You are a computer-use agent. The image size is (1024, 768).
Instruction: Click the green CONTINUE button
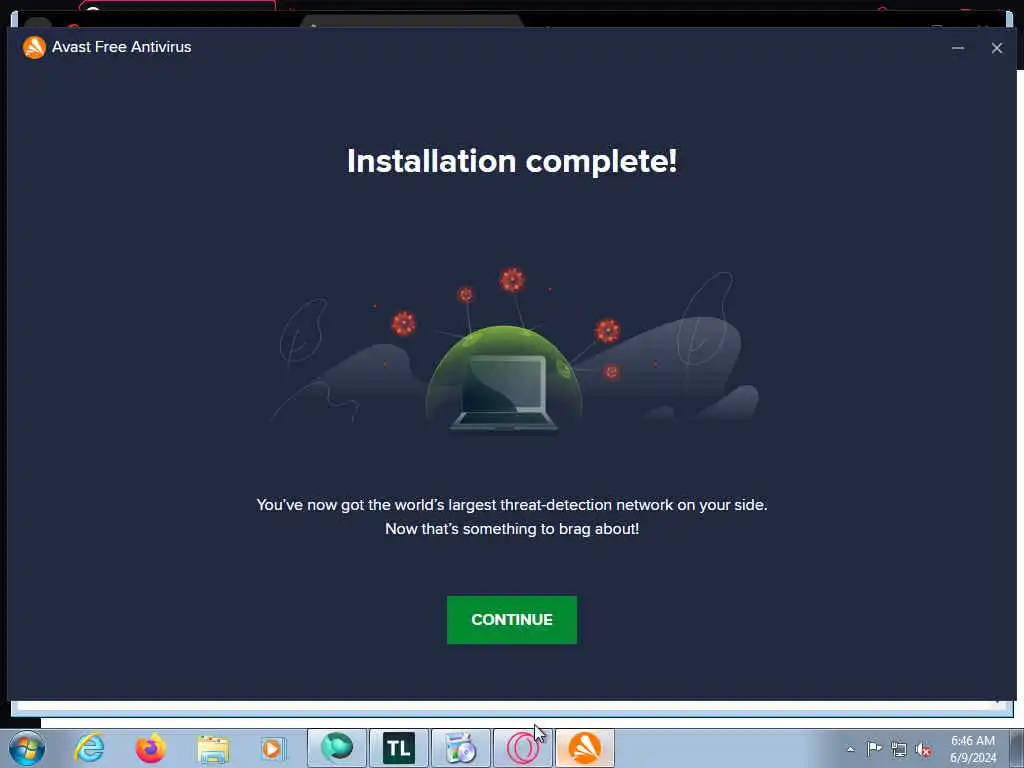tap(511, 619)
